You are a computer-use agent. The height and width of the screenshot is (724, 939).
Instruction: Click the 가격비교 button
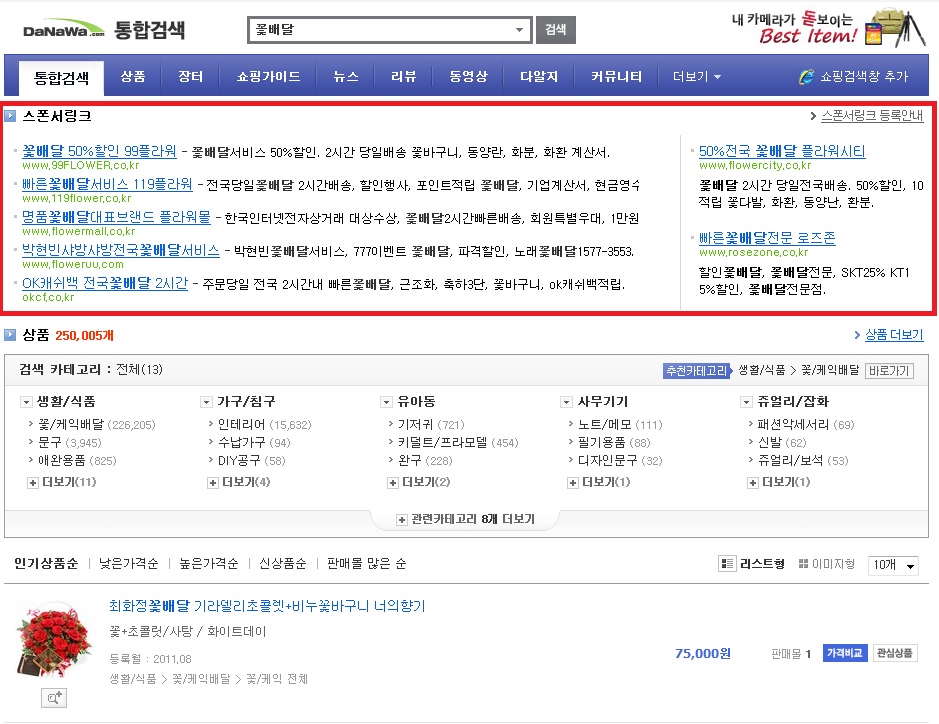pyautogui.click(x=845, y=653)
